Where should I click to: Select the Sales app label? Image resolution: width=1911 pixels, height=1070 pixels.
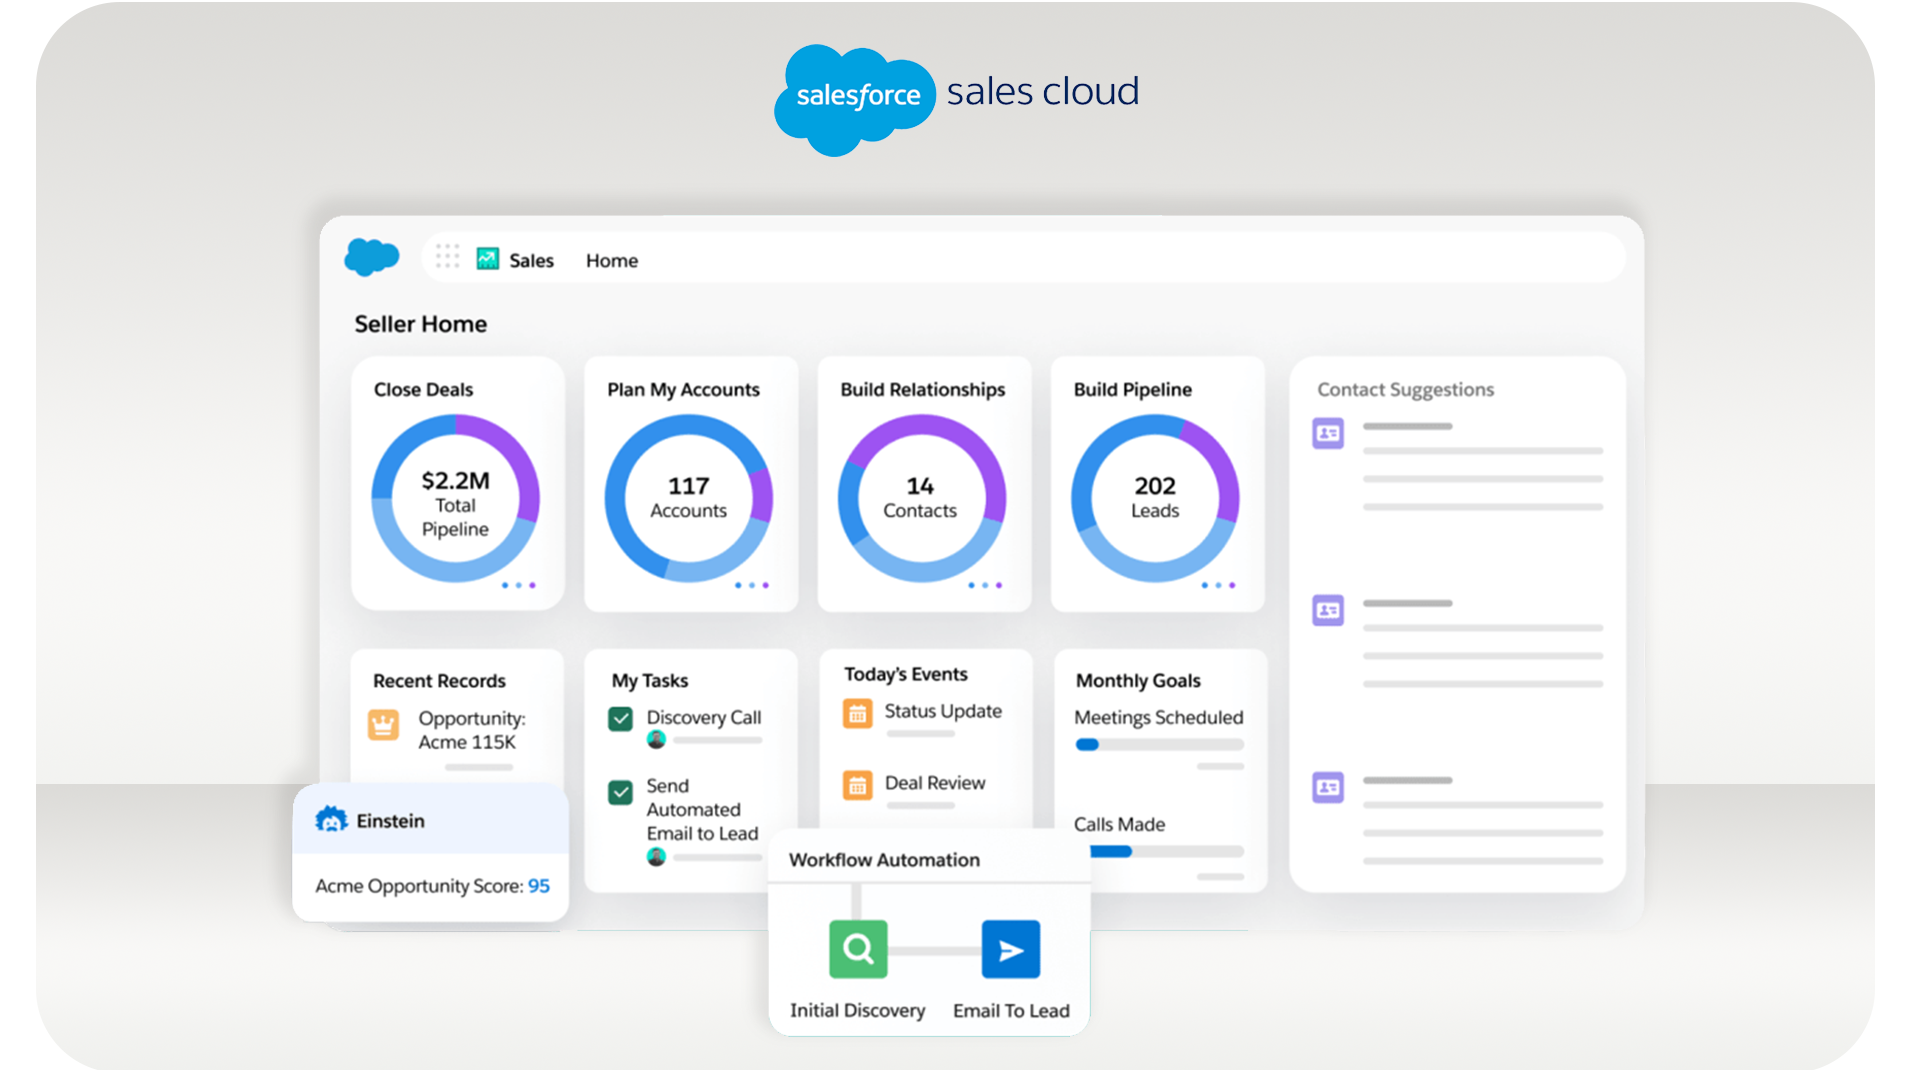[531, 260]
